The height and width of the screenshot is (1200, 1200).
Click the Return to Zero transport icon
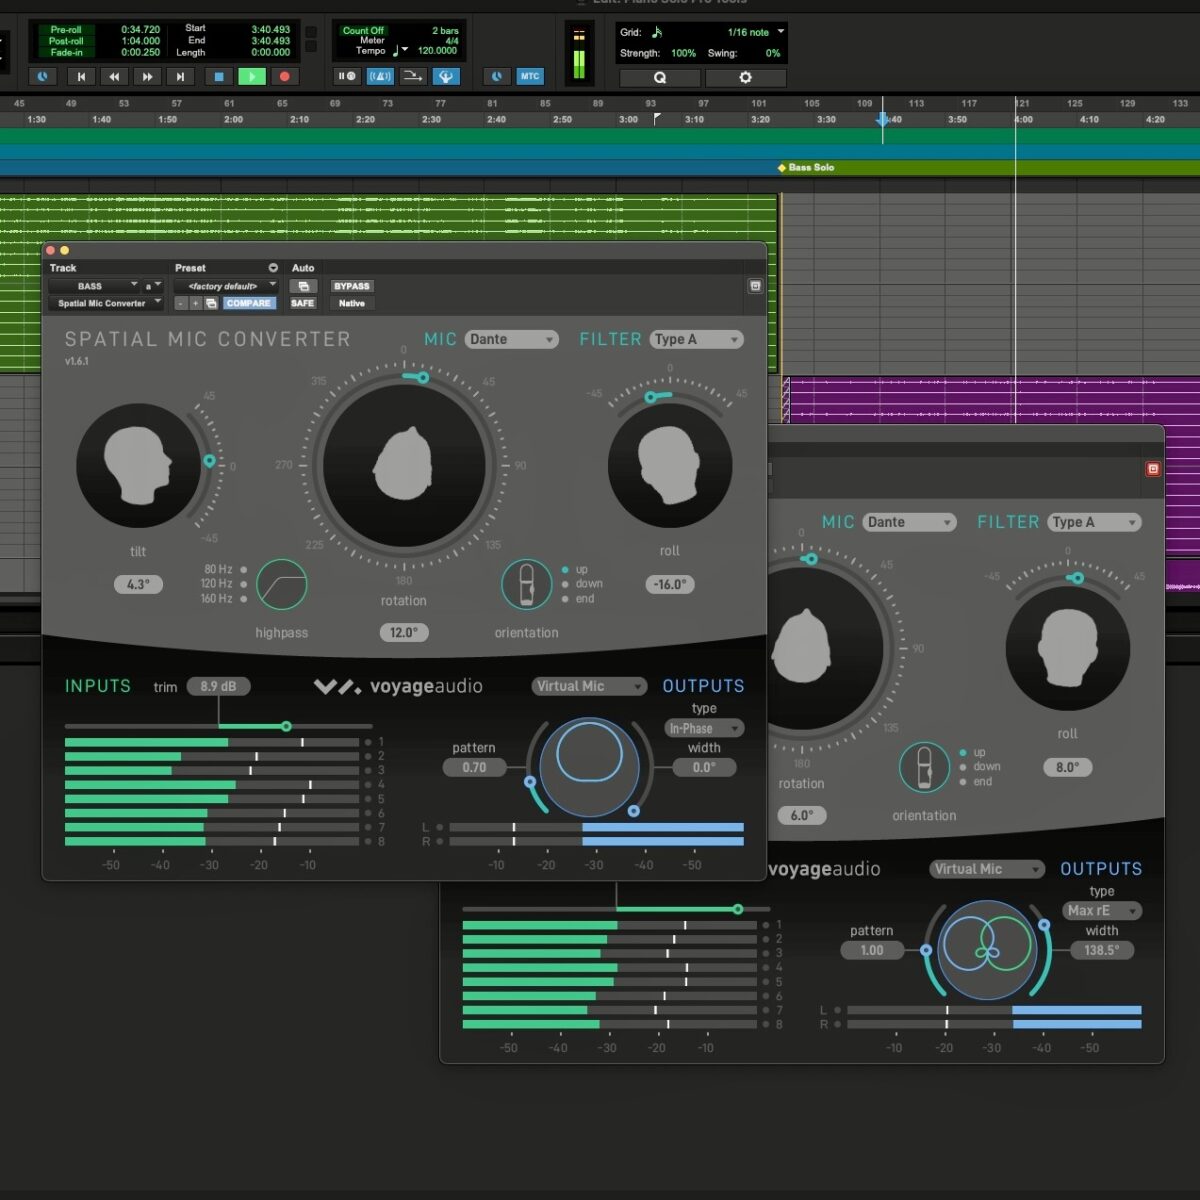click(81, 76)
